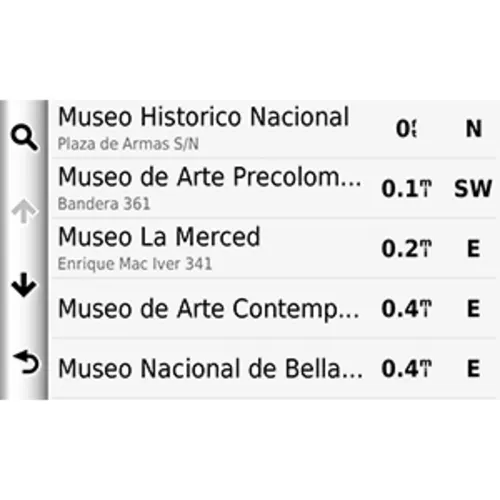The image size is (500, 500).
Task: Click E direction beside Museo La Merced
Action: coord(473,249)
